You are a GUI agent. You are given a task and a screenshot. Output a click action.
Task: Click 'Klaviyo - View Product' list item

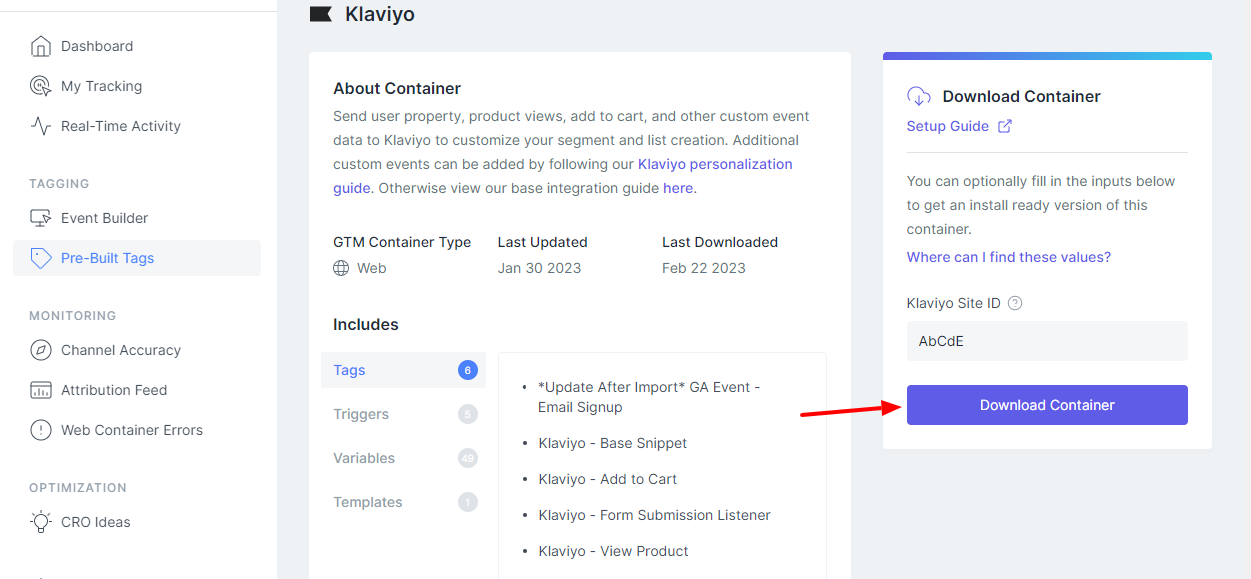coord(614,551)
